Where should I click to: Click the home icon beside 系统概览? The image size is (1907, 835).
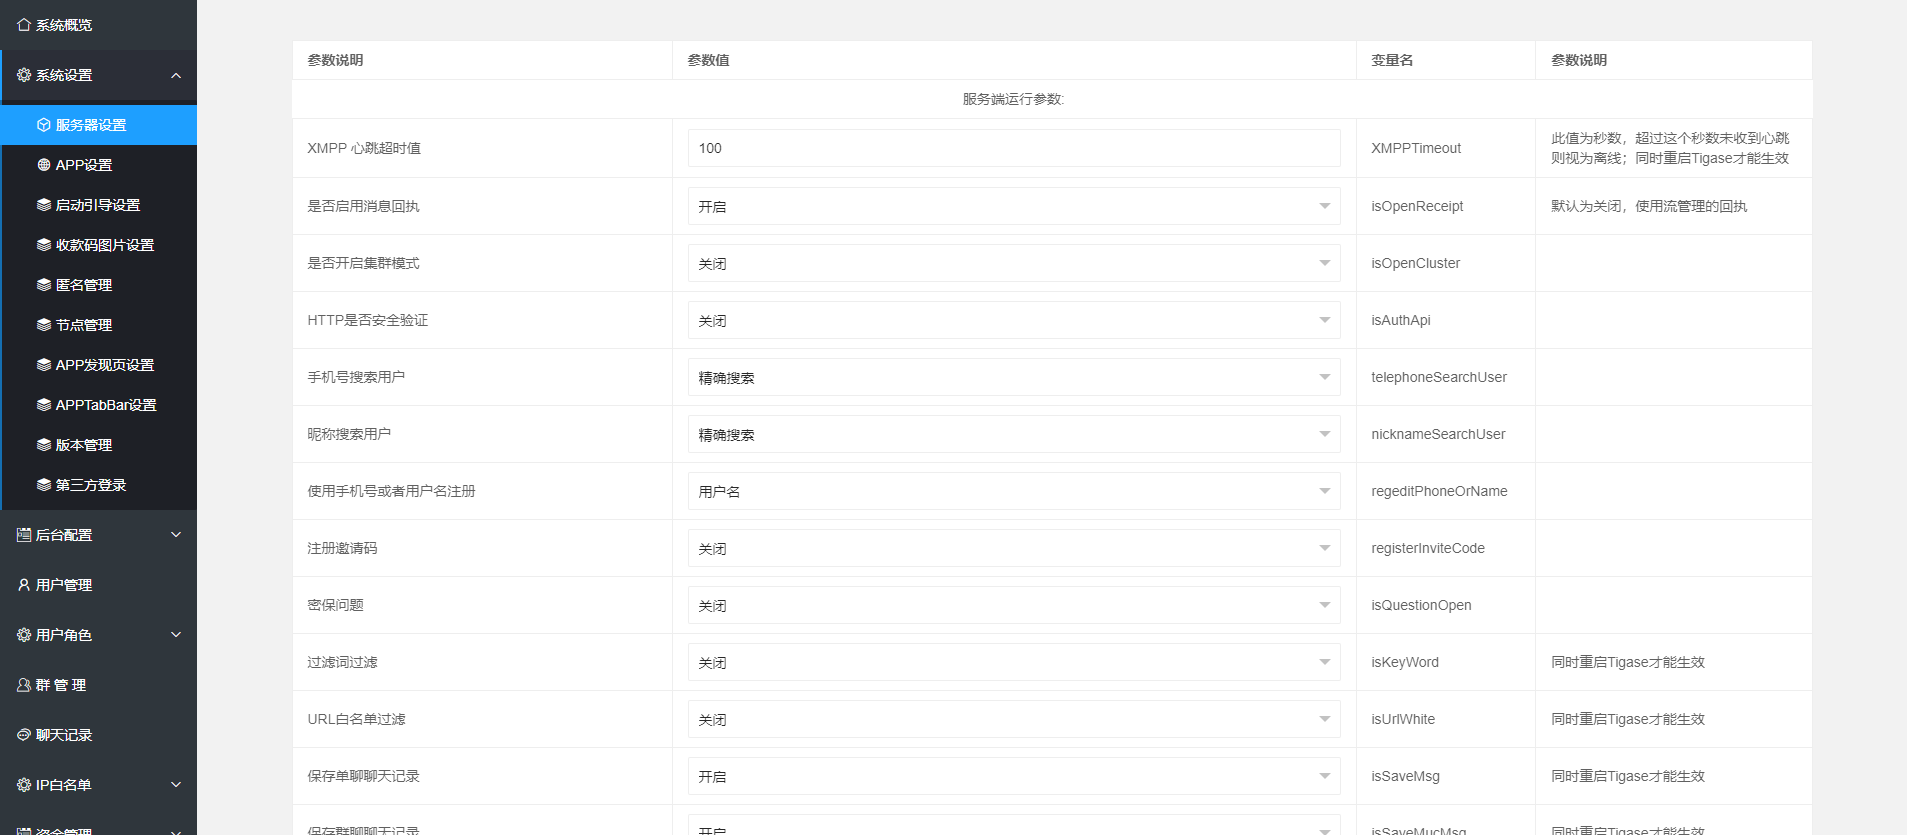[24, 25]
